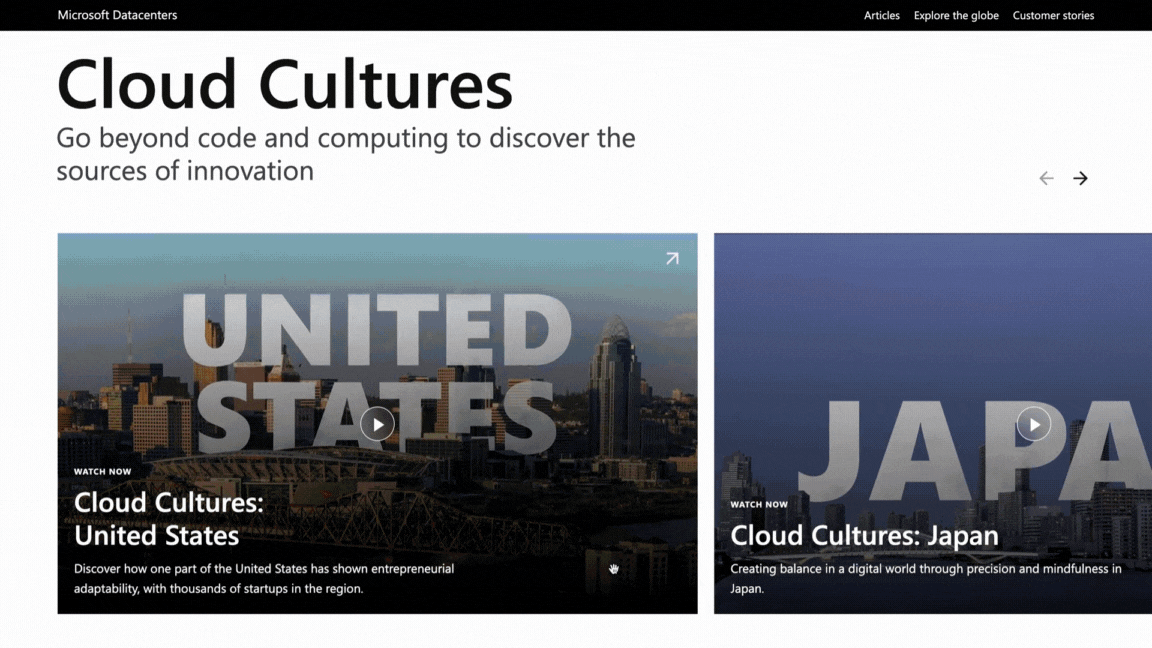Play the Japan video
This screenshot has width=1152, height=648.
coord(1033,424)
